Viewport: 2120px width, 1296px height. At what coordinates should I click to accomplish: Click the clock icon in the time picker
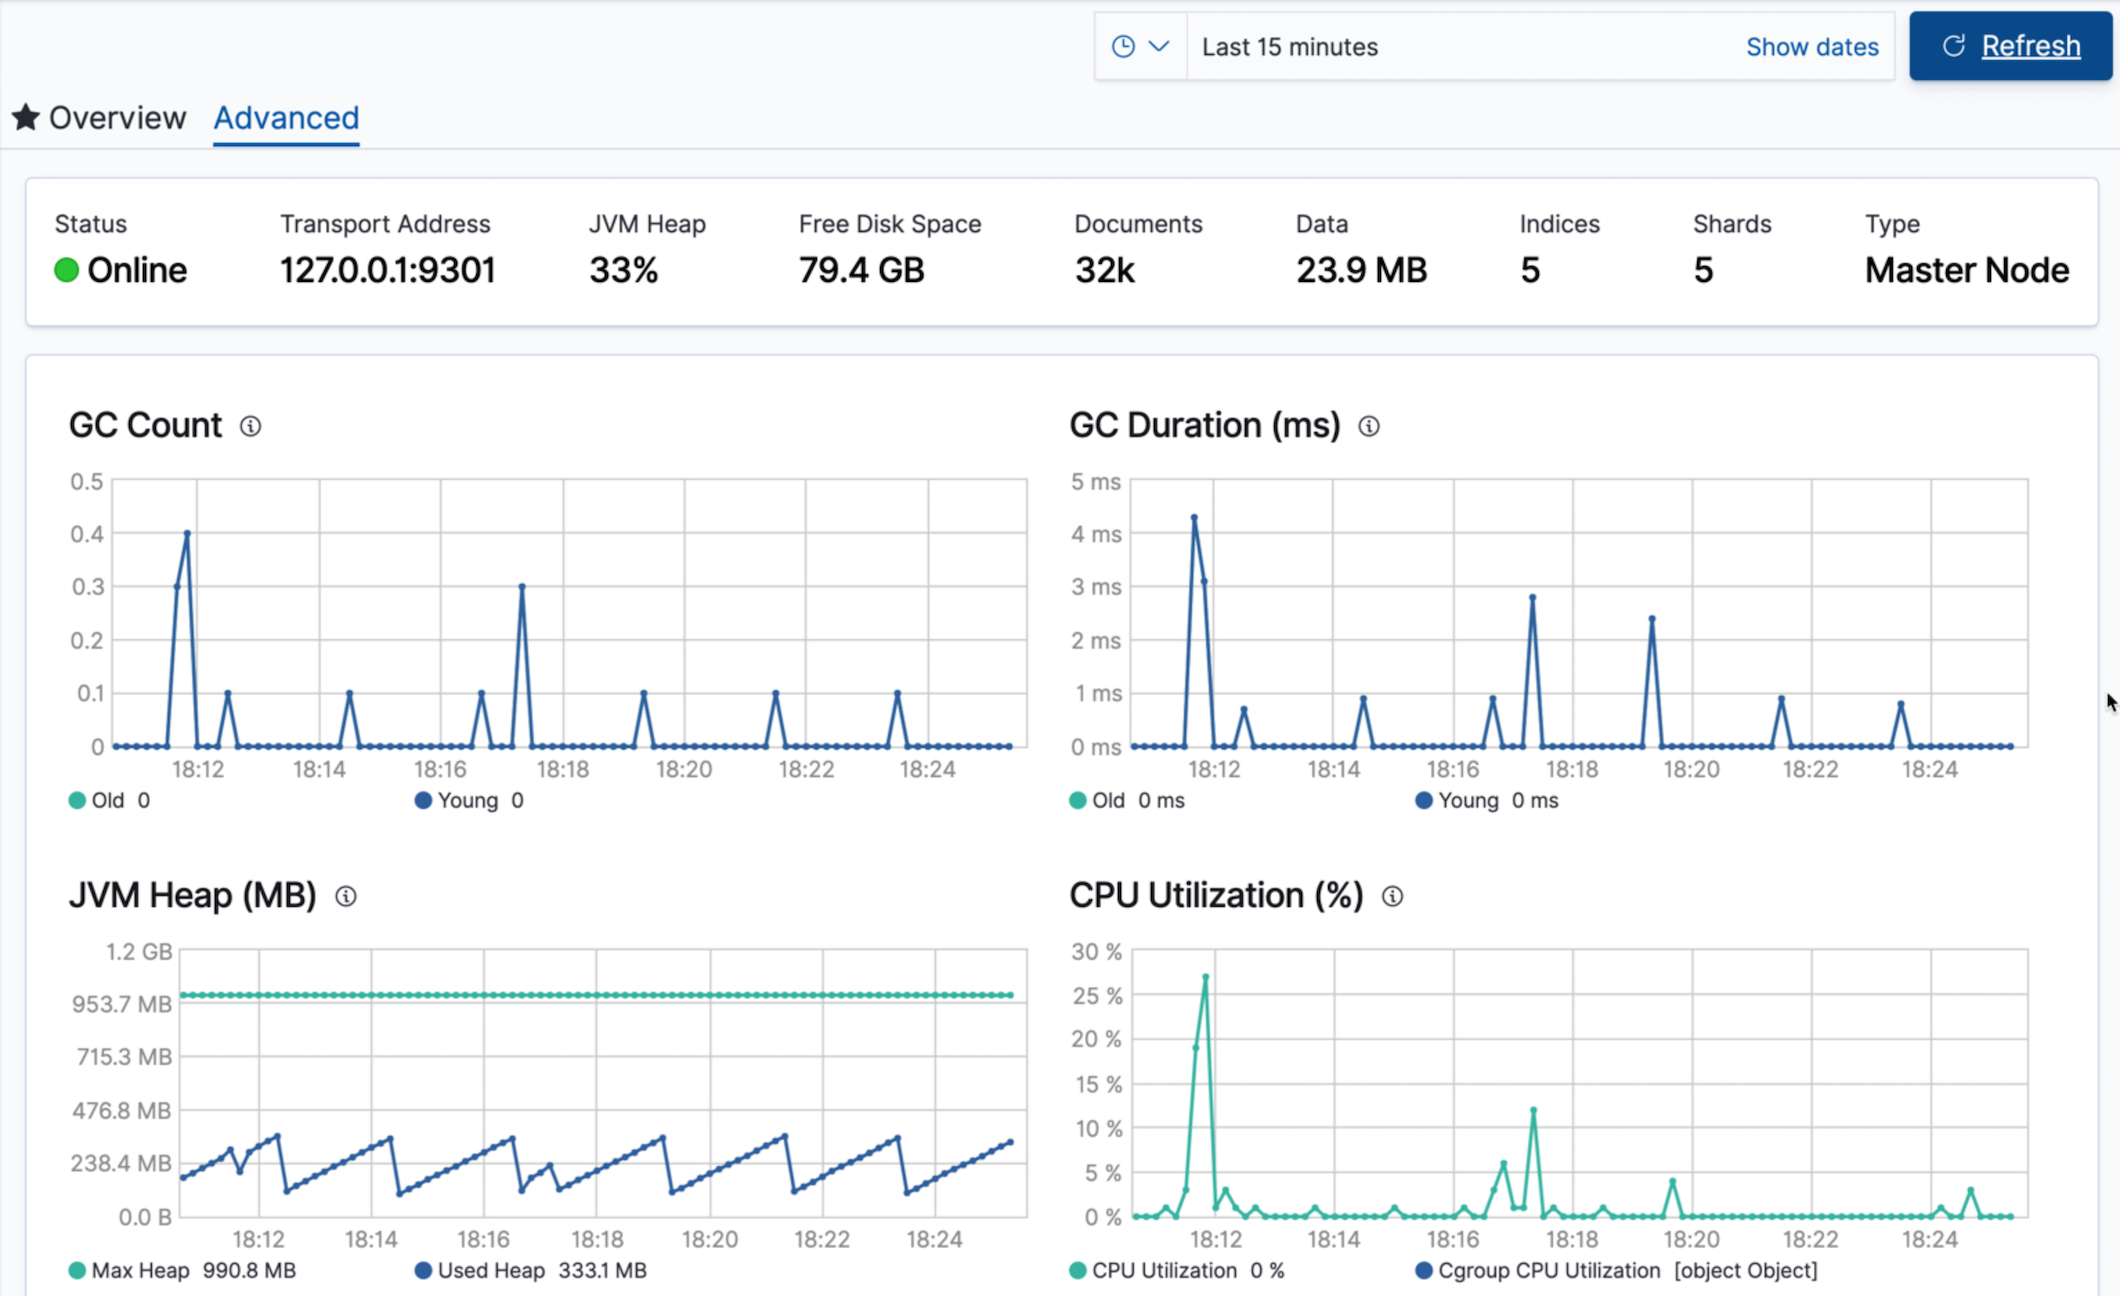(x=1124, y=45)
